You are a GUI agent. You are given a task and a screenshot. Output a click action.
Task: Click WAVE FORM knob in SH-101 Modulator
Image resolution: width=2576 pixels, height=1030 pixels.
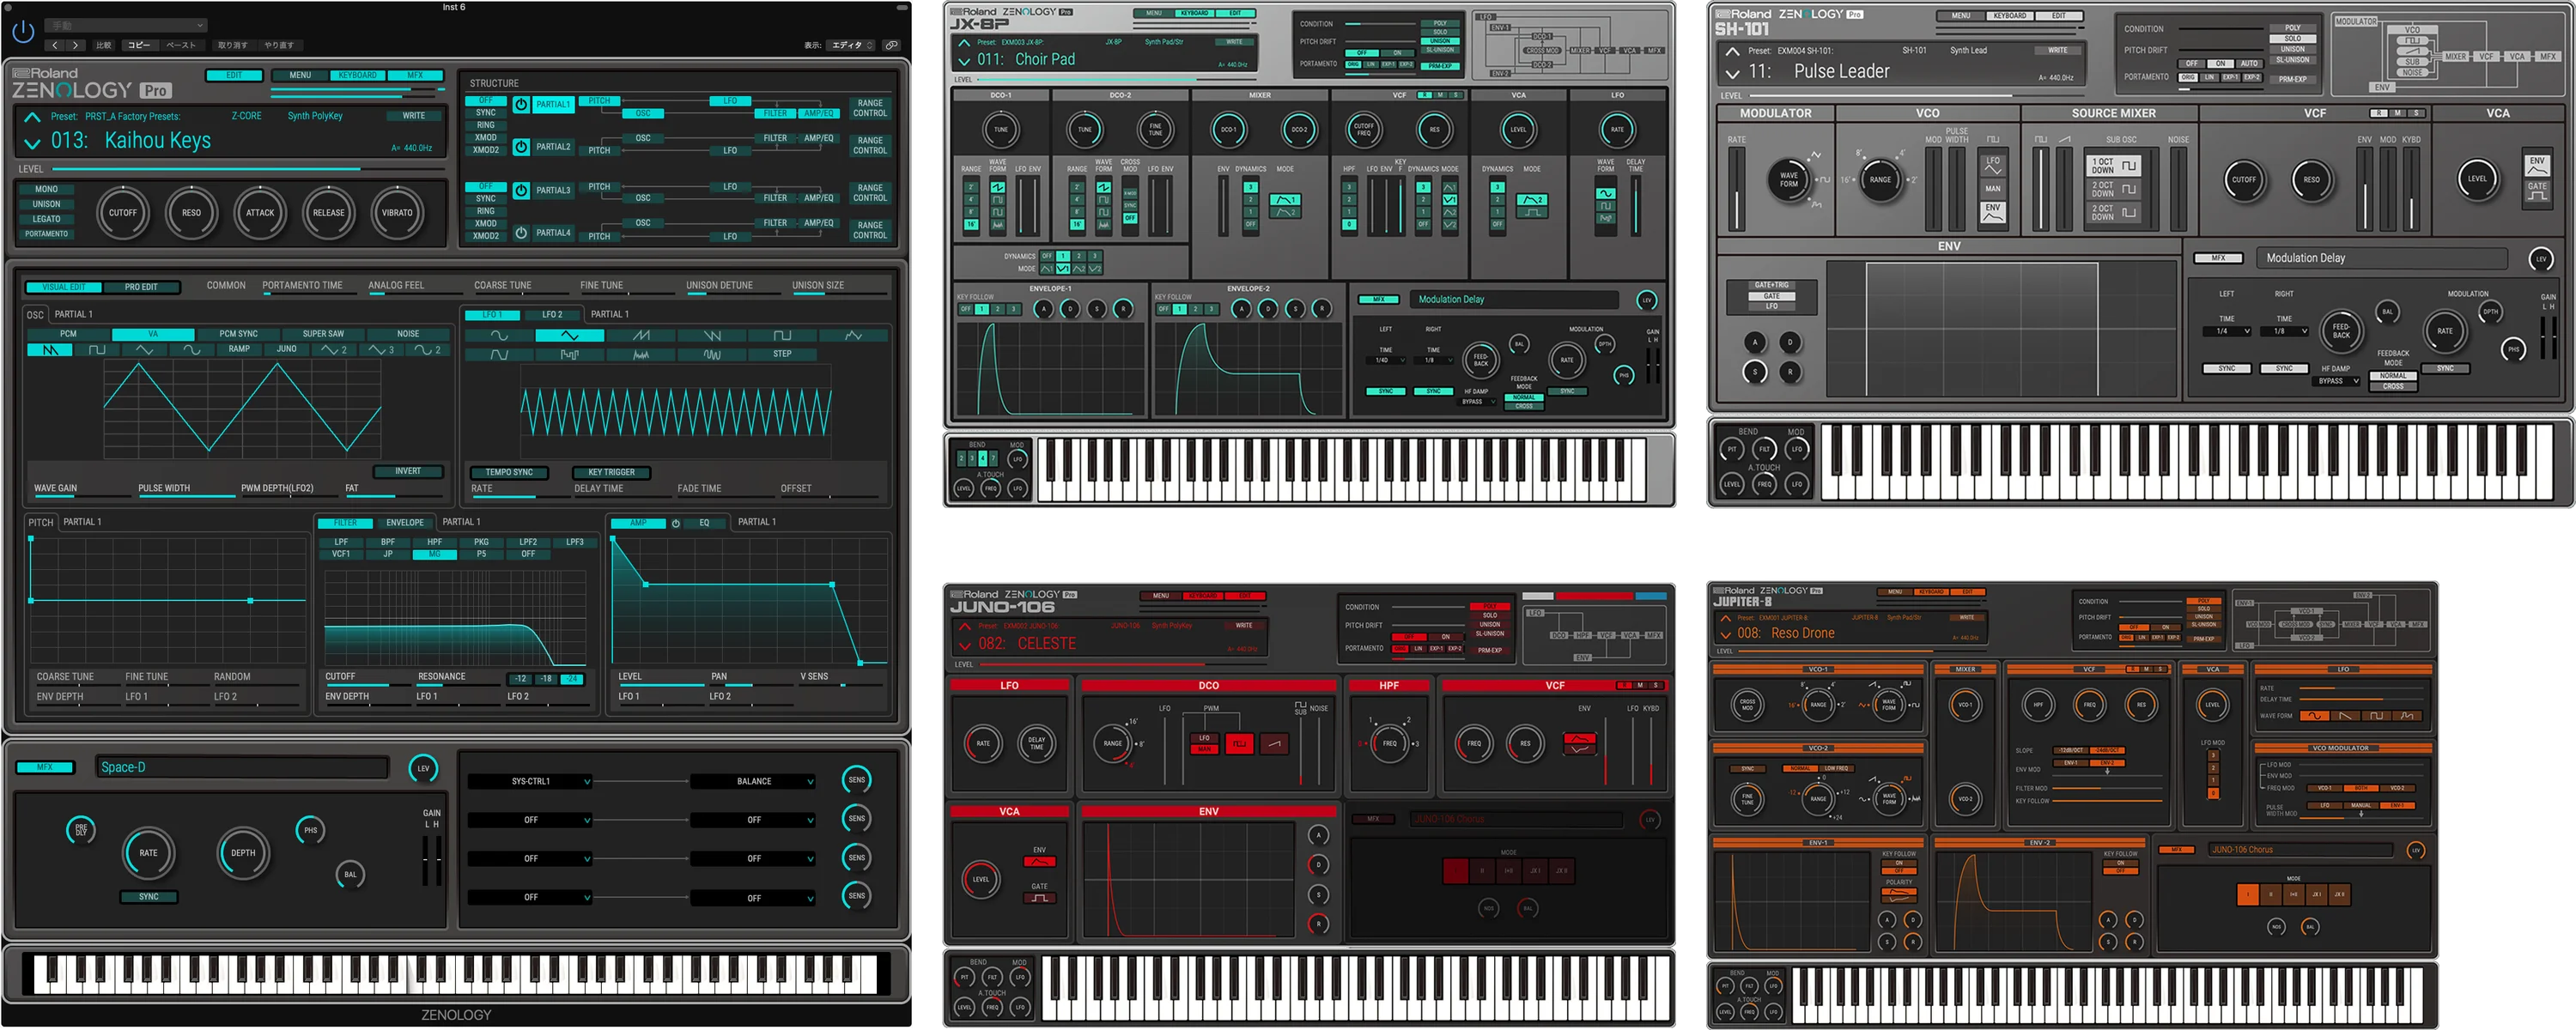tap(1789, 179)
